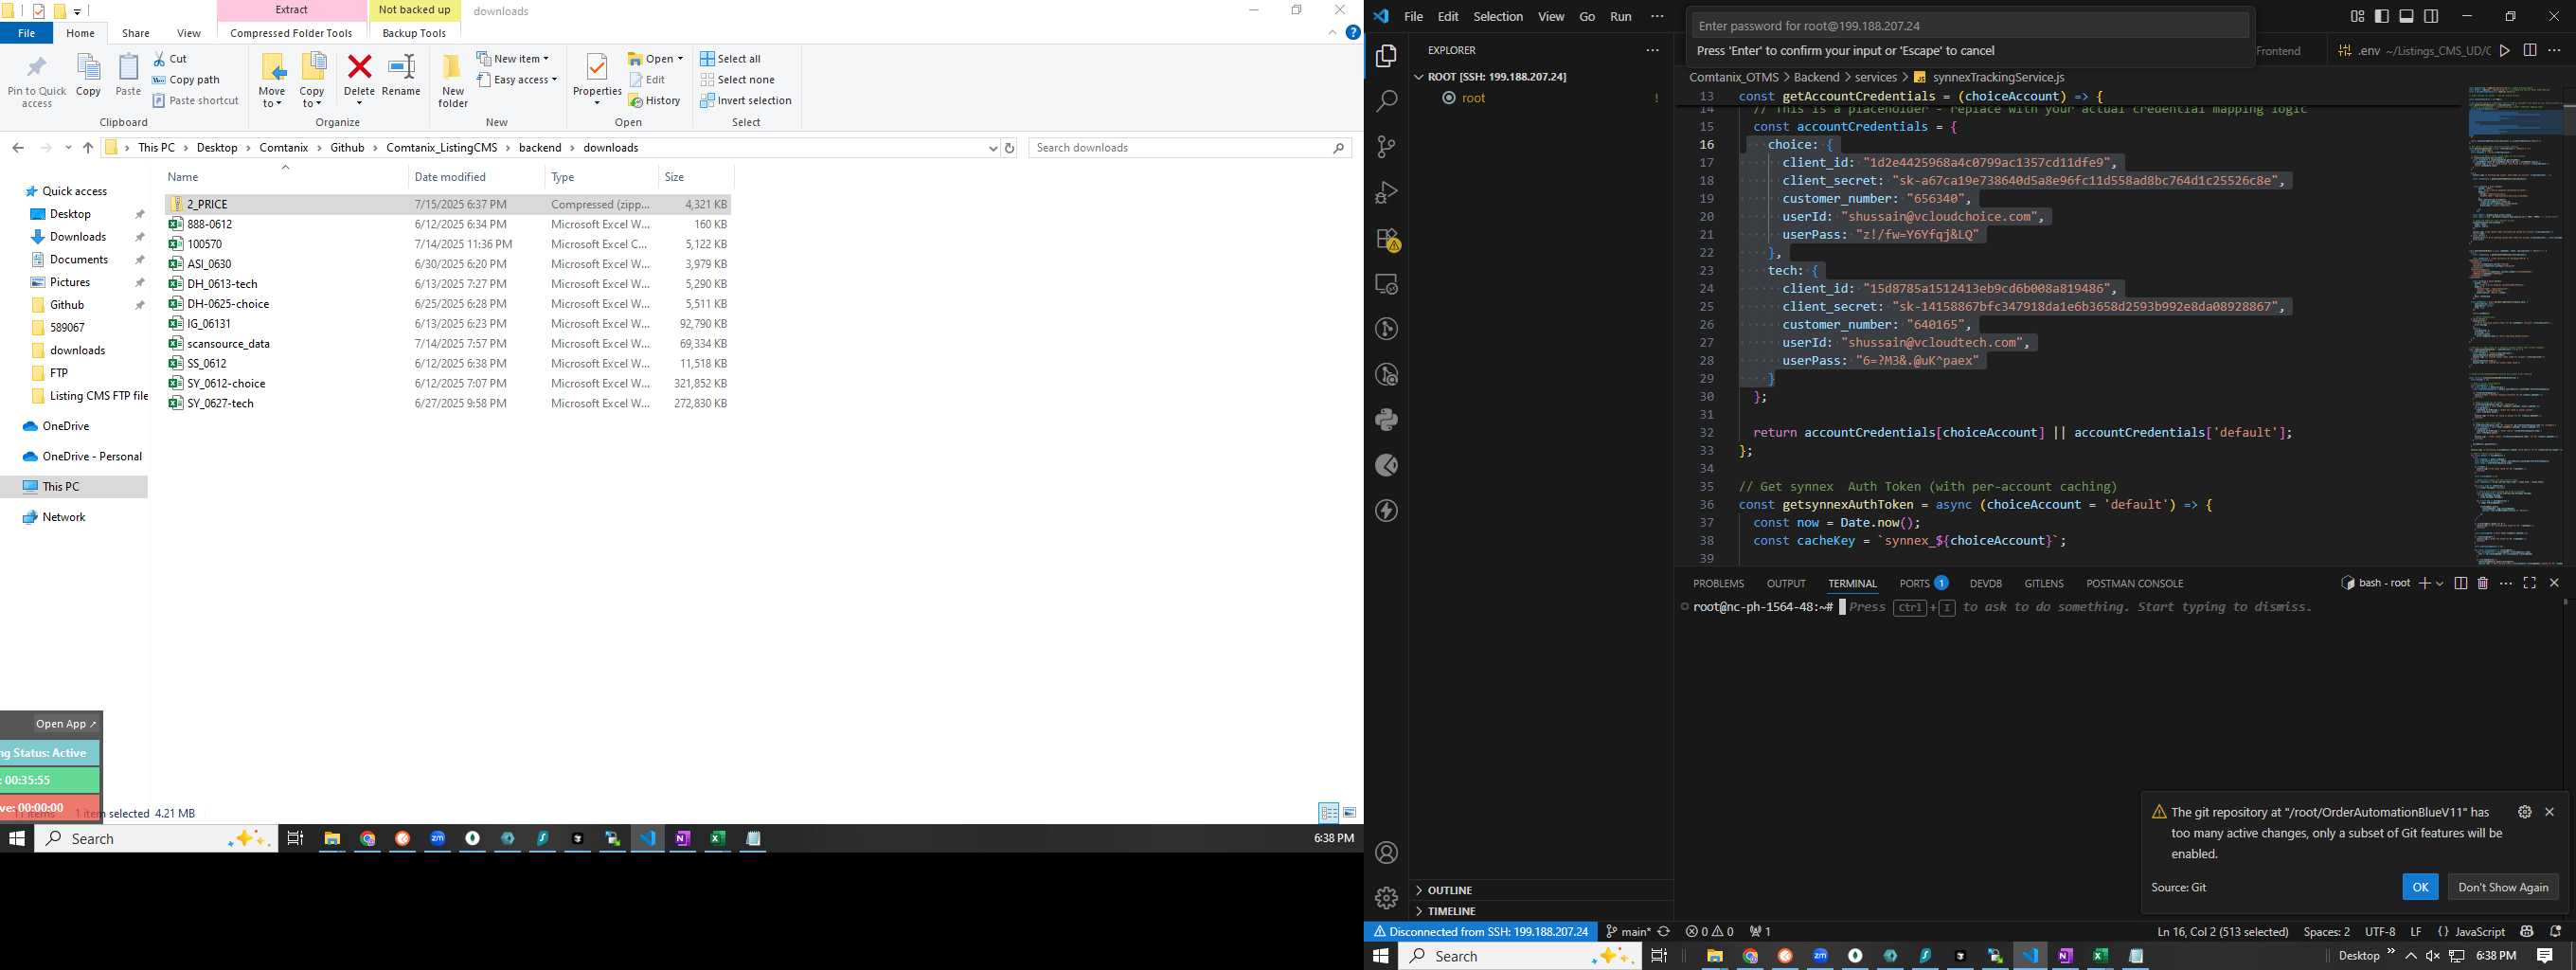
Task: Open Run and Debug view icon
Action: tap(1387, 192)
